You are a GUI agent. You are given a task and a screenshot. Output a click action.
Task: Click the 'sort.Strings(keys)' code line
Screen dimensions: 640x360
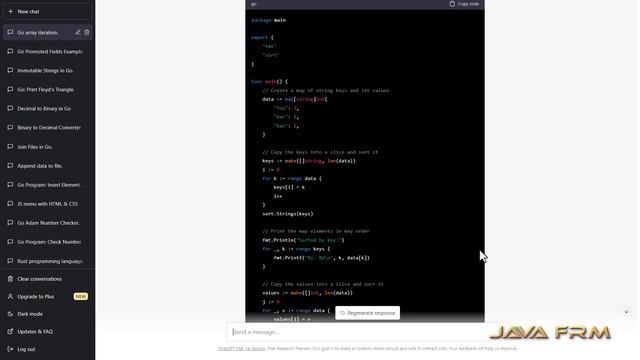(x=288, y=213)
